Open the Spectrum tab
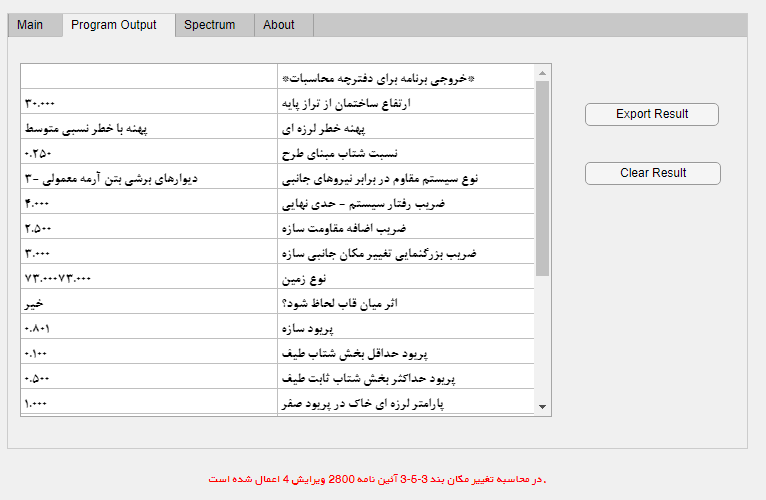The image size is (766, 500). click(209, 25)
